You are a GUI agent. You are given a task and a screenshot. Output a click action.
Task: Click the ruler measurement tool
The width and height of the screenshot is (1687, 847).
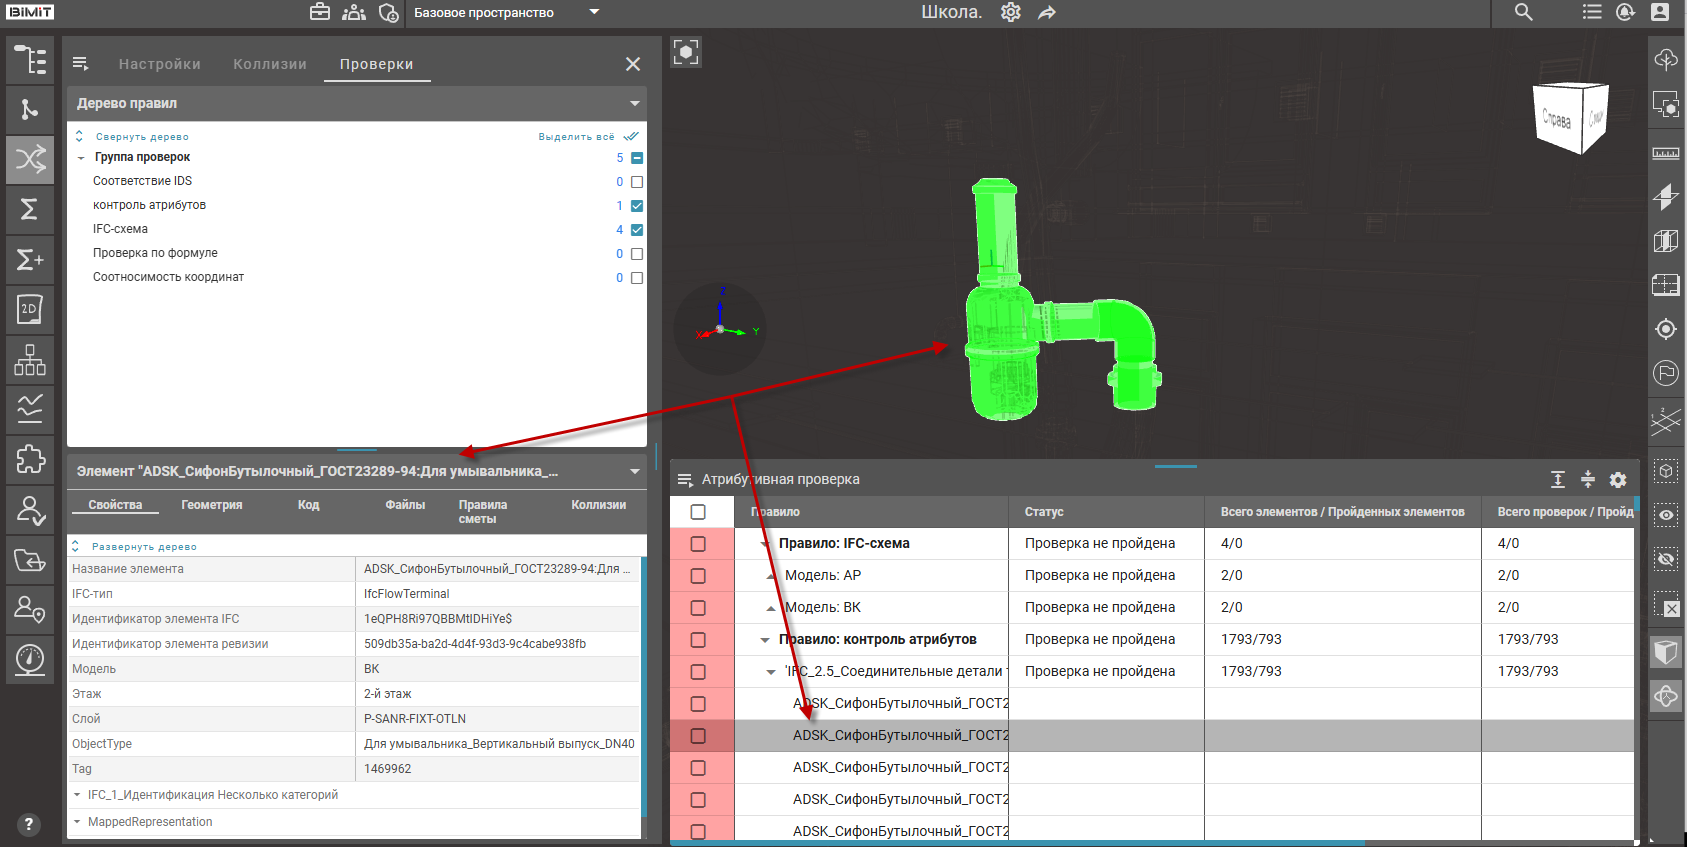point(1665,153)
